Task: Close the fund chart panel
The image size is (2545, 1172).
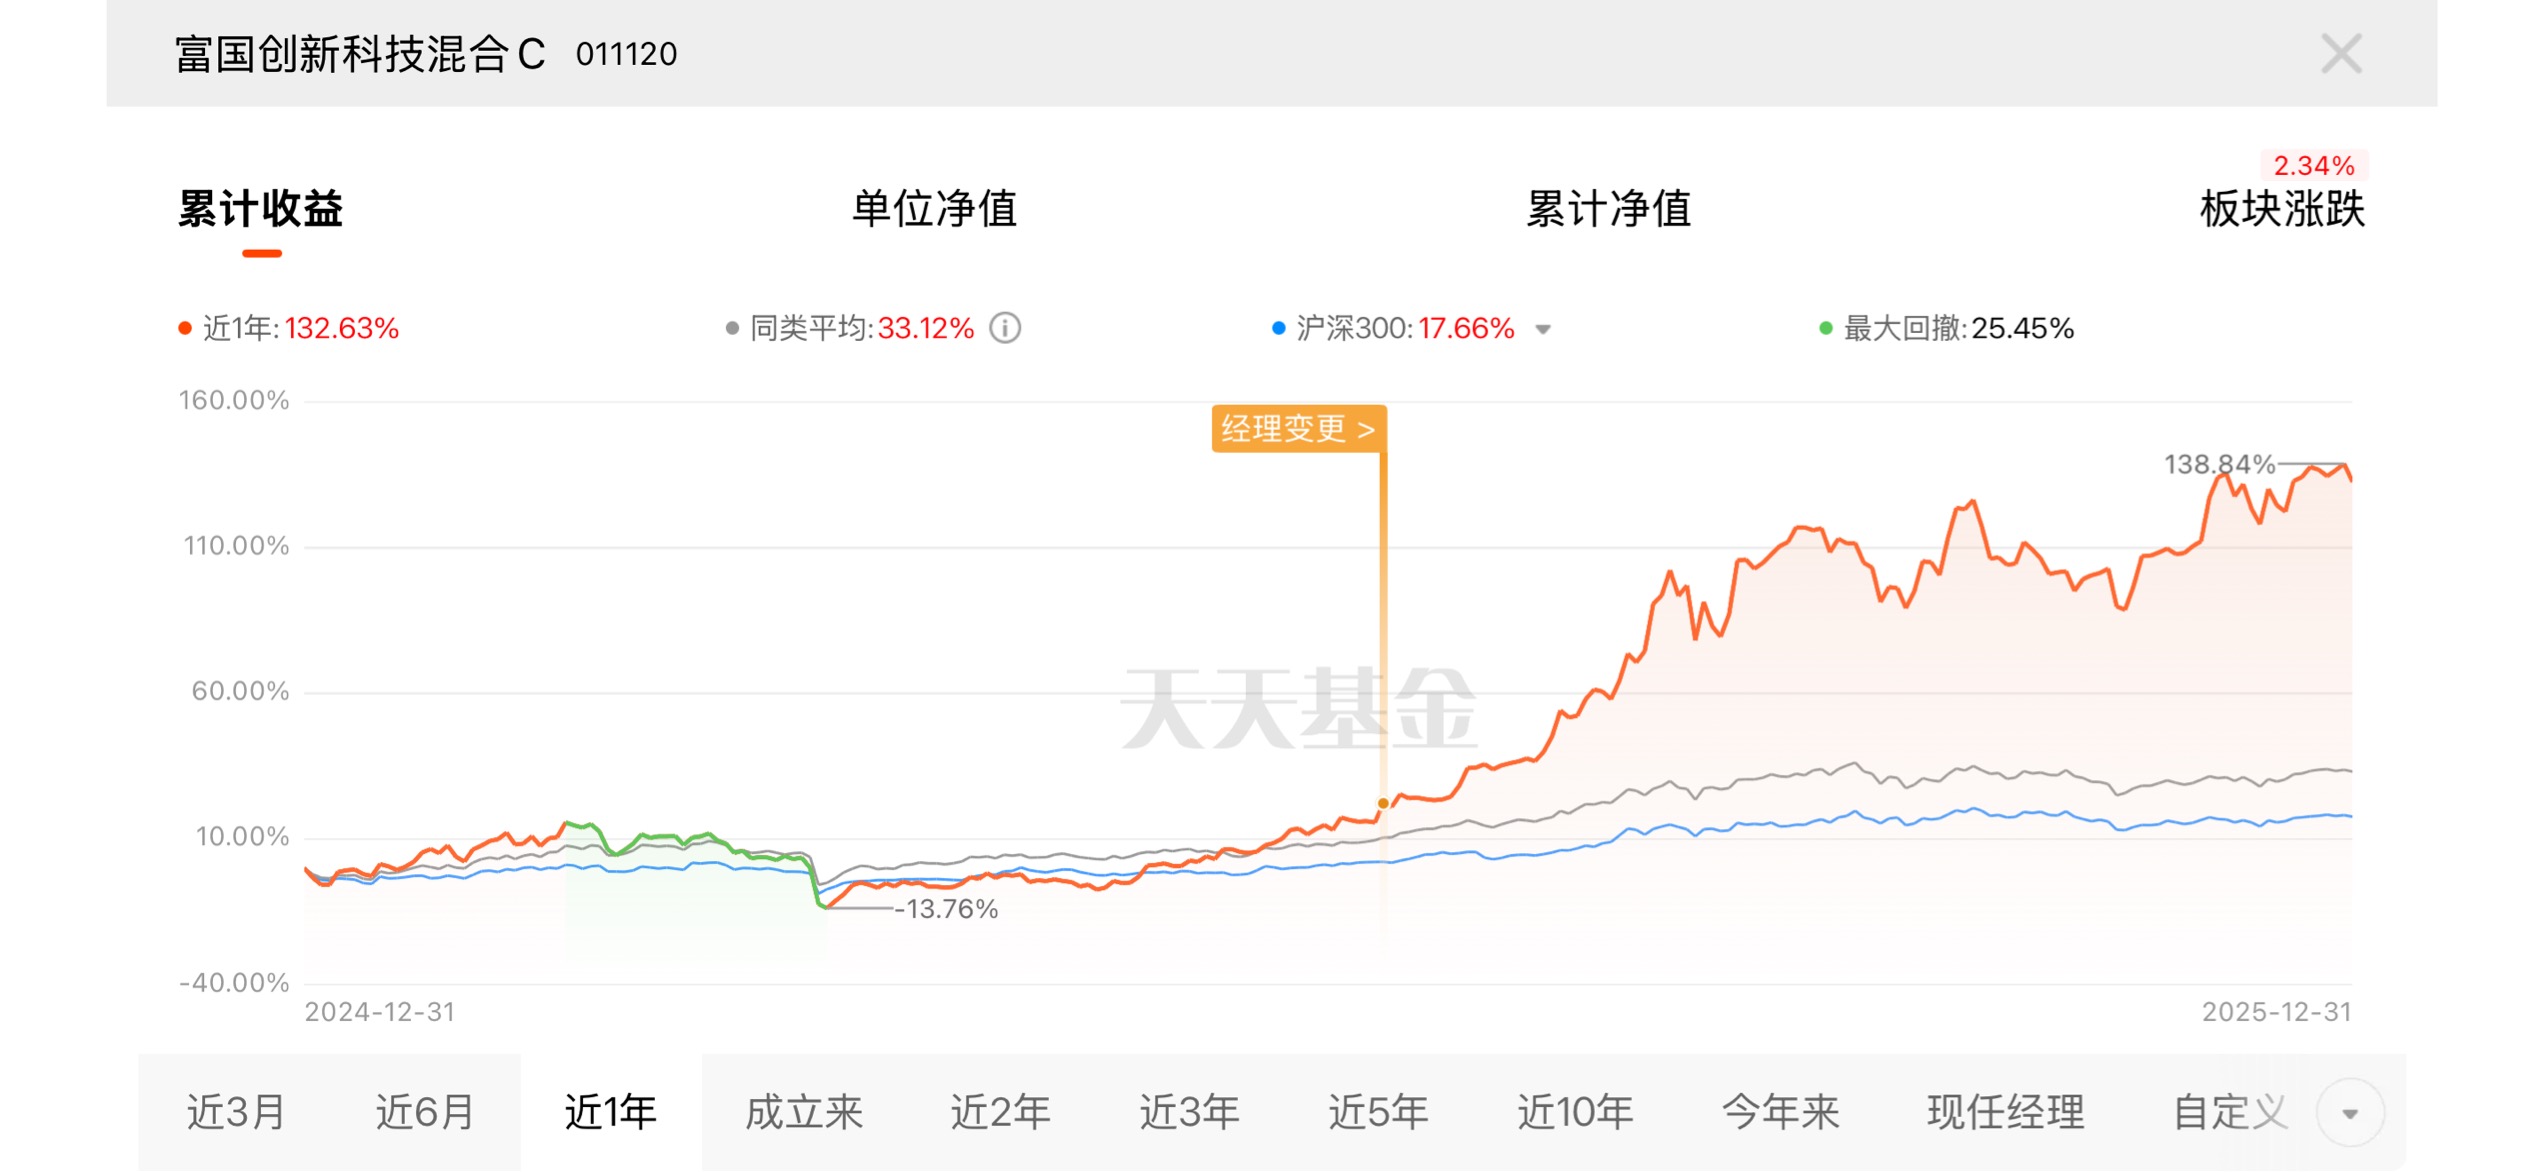Action: click(x=2341, y=54)
